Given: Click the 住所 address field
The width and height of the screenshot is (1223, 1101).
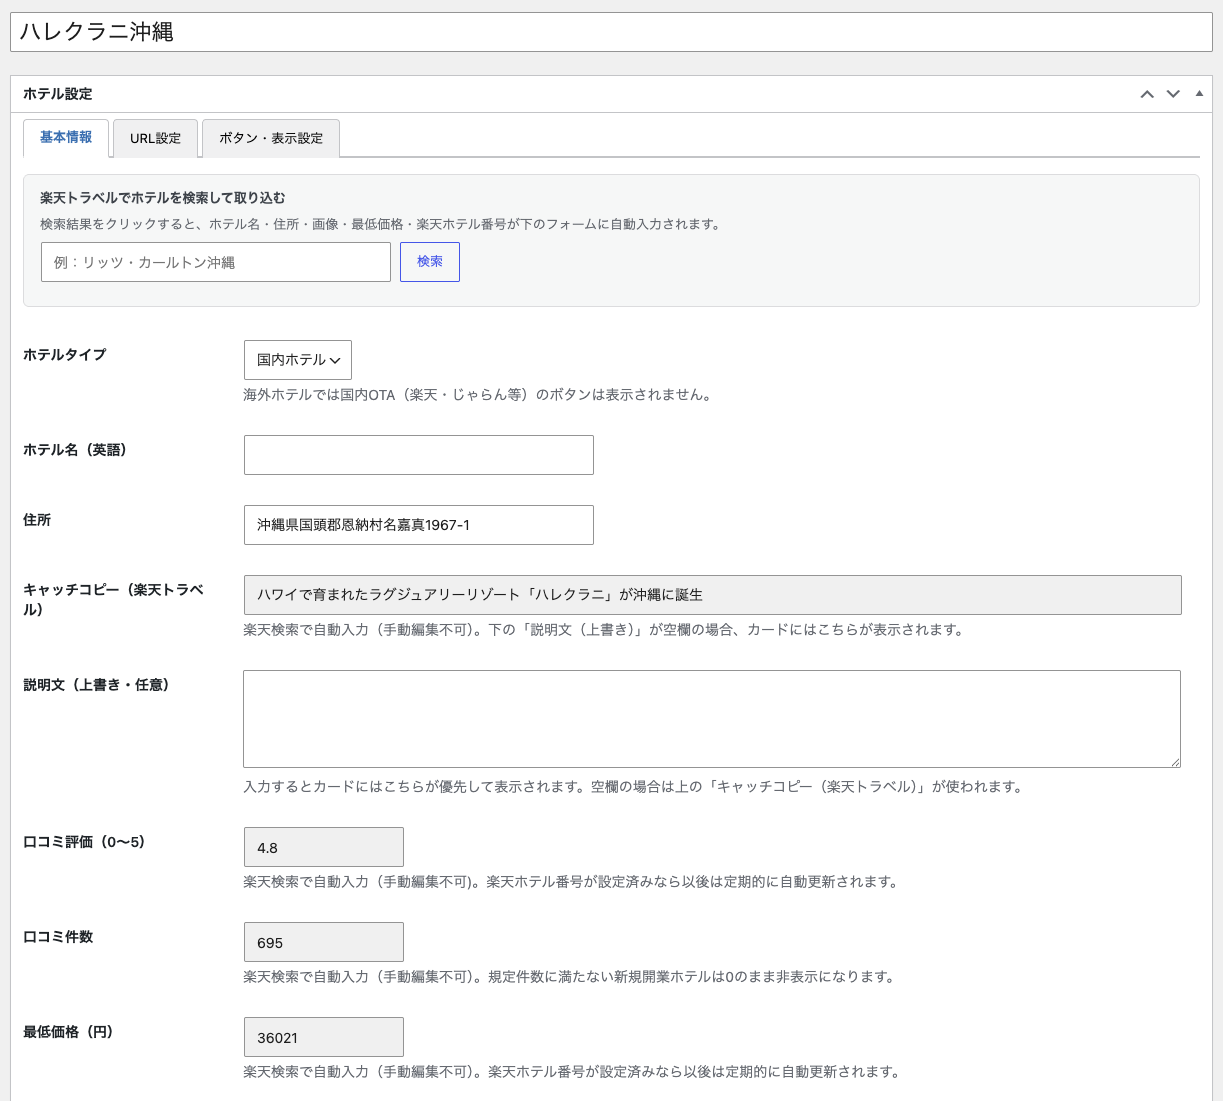Looking at the screenshot, I should [x=419, y=525].
